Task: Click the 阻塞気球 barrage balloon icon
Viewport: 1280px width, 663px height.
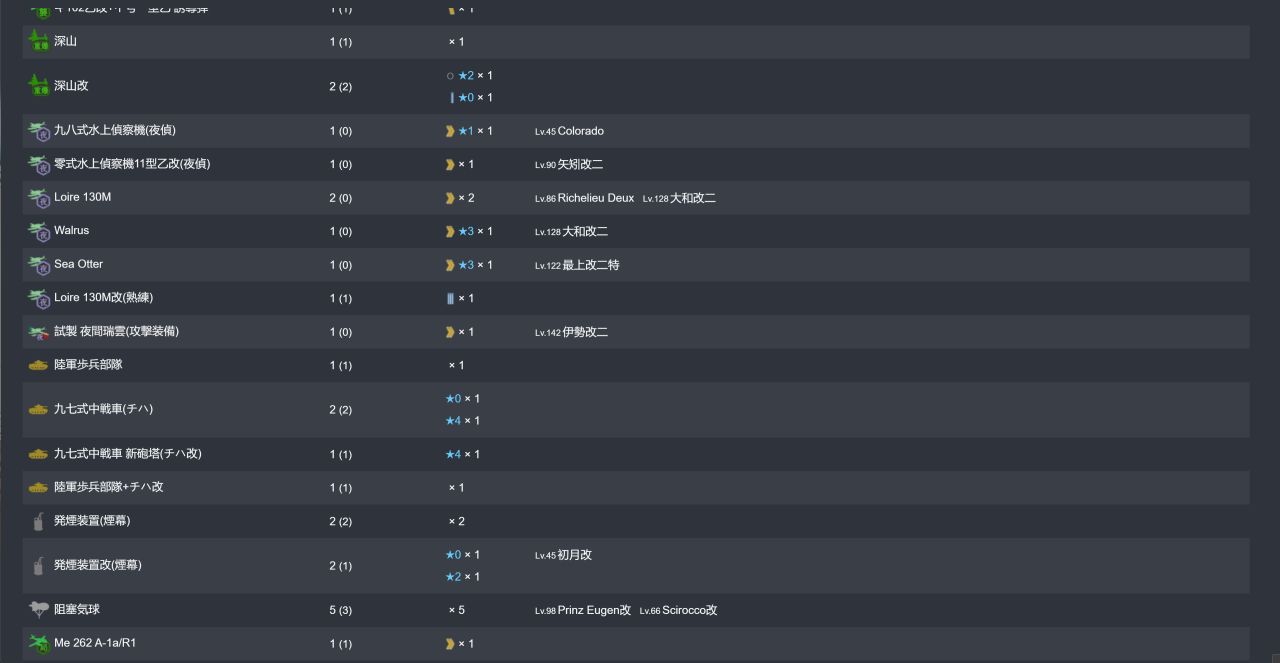Action: (38, 609)
